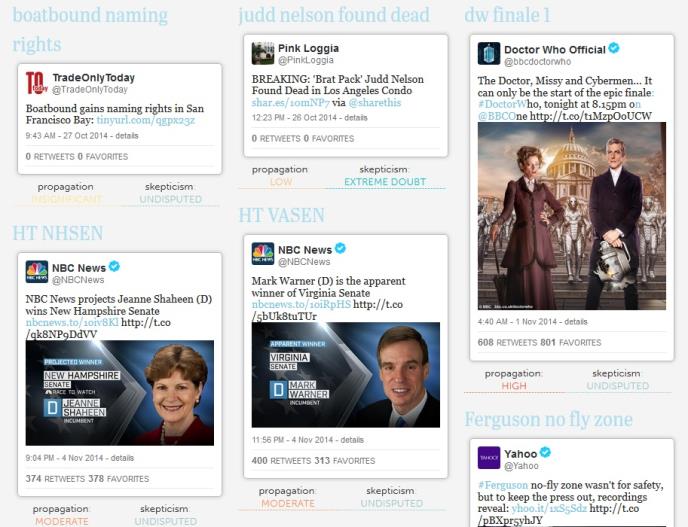This screenshot has width=688, height=527.
Task: Click NBC News avatar in New Hampshire tweet
Action: tap(36, 272)
